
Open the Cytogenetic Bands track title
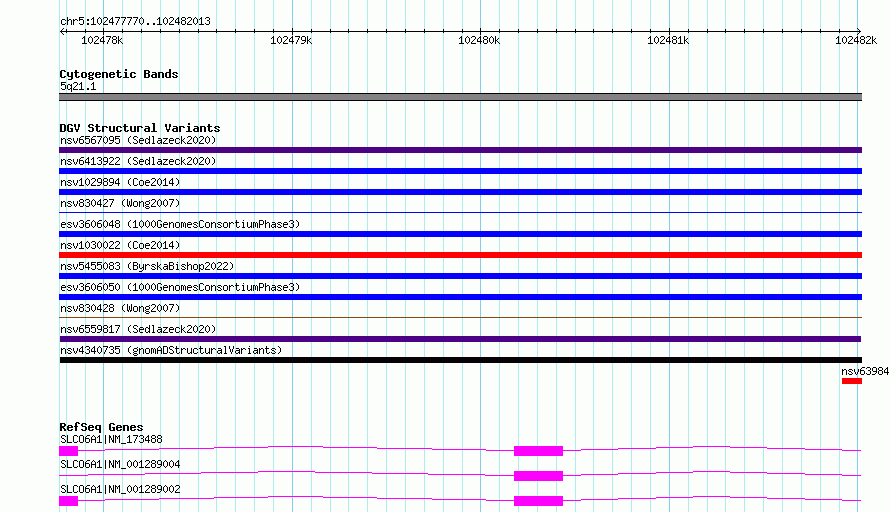tap(119, 74)
